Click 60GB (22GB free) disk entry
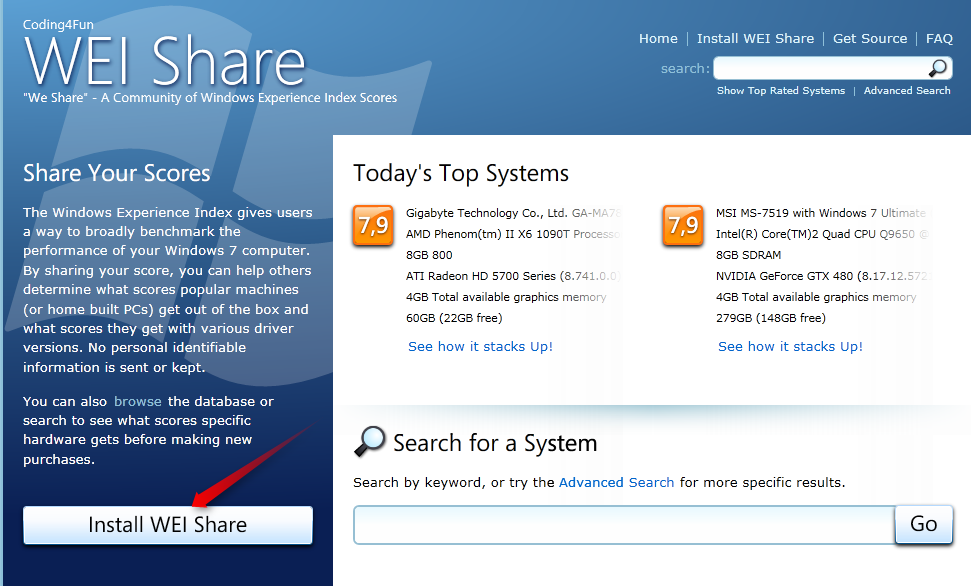 pos(454,318)
